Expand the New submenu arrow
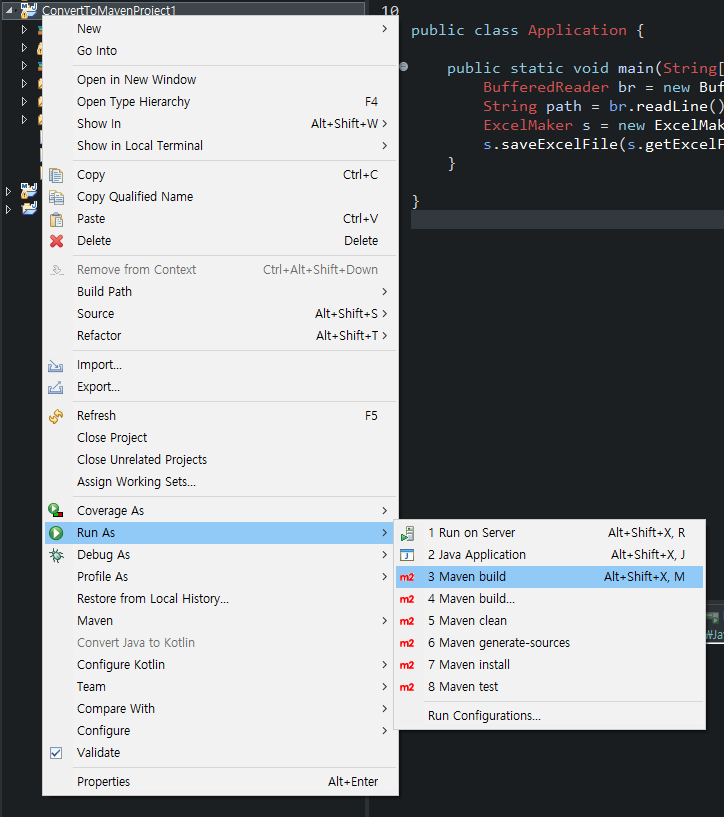This screenshot has height=817, width=724. click(x=384, y=29)
